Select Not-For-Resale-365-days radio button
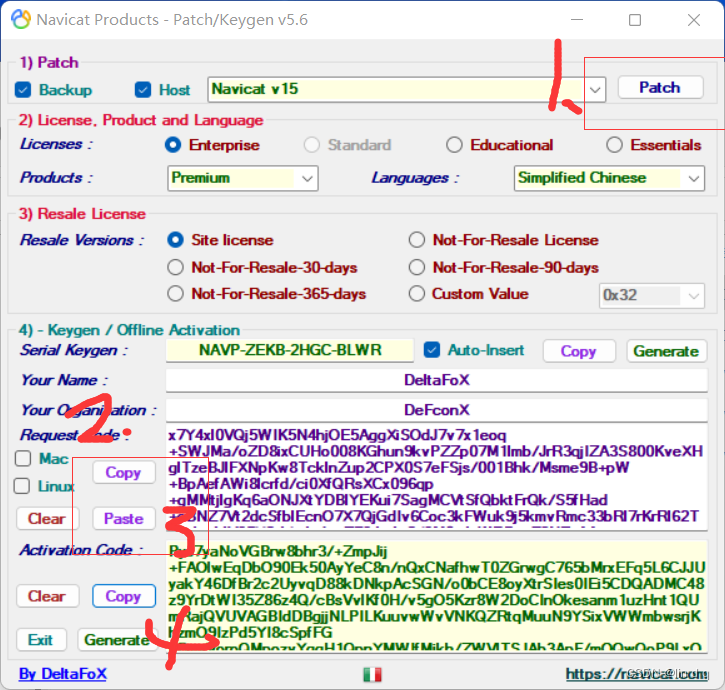 [175, 294]
